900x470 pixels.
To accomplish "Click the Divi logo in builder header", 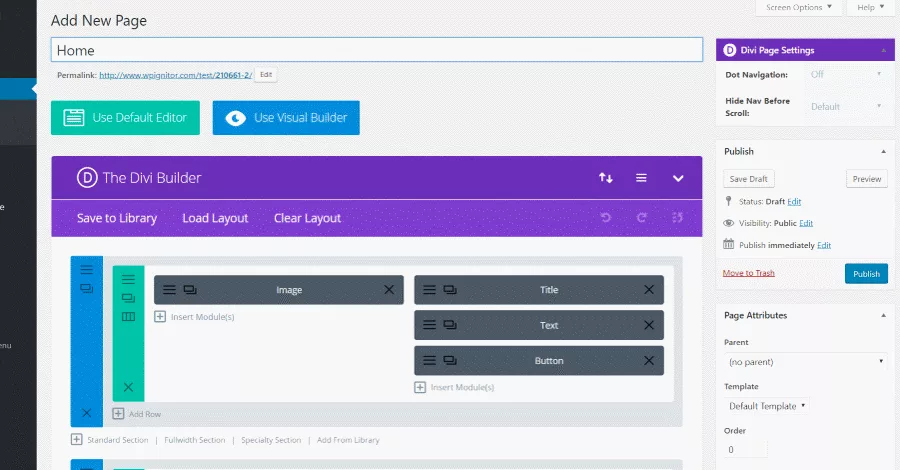I will point(87,178).
